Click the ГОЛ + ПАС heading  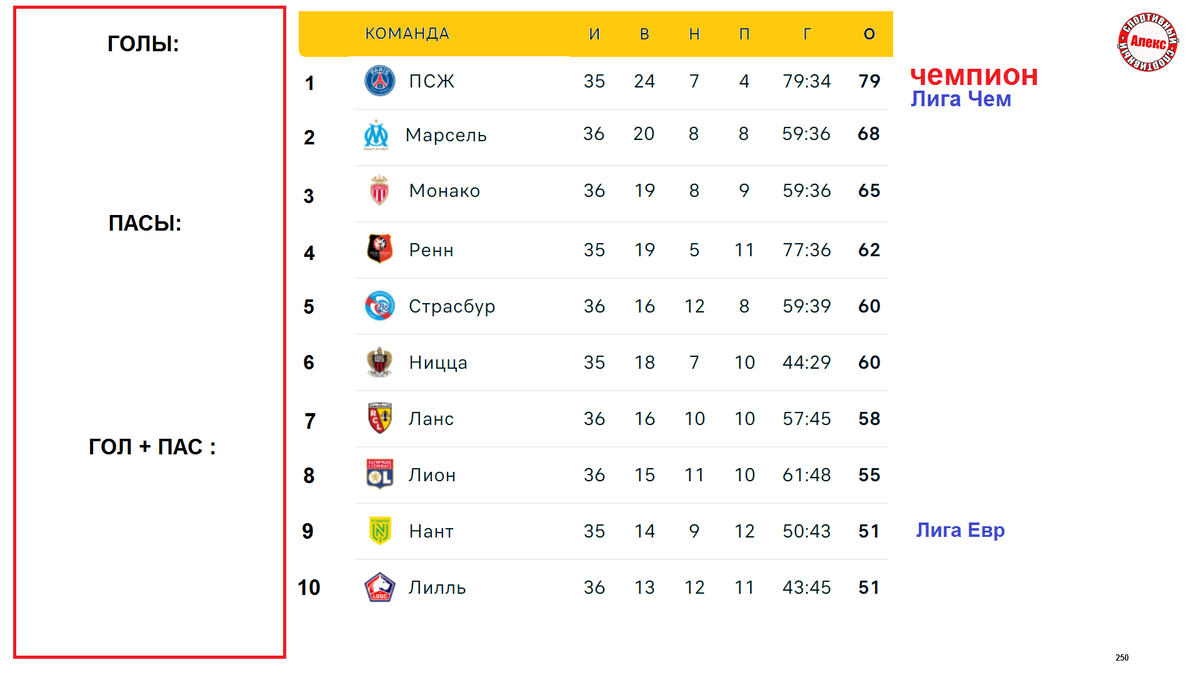tap(152, 447)
